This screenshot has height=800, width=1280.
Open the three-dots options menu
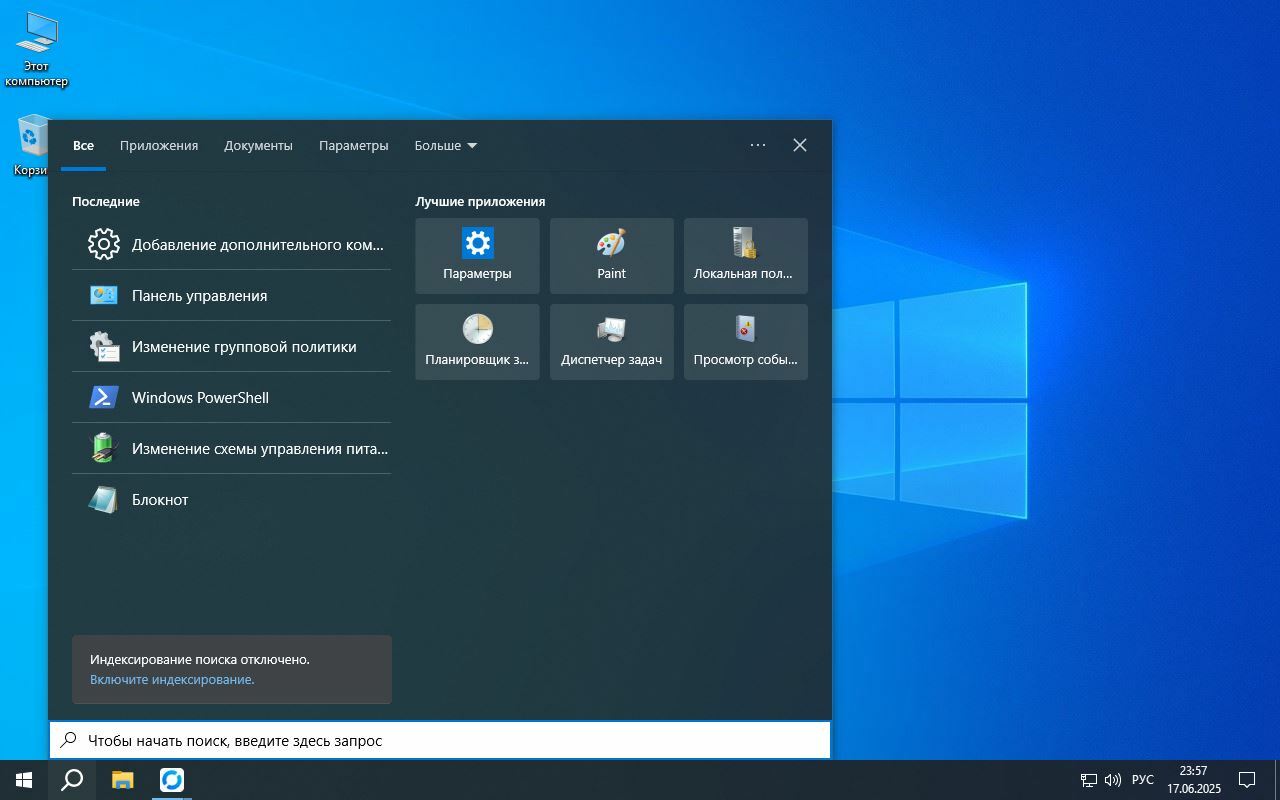click(758, 146)
